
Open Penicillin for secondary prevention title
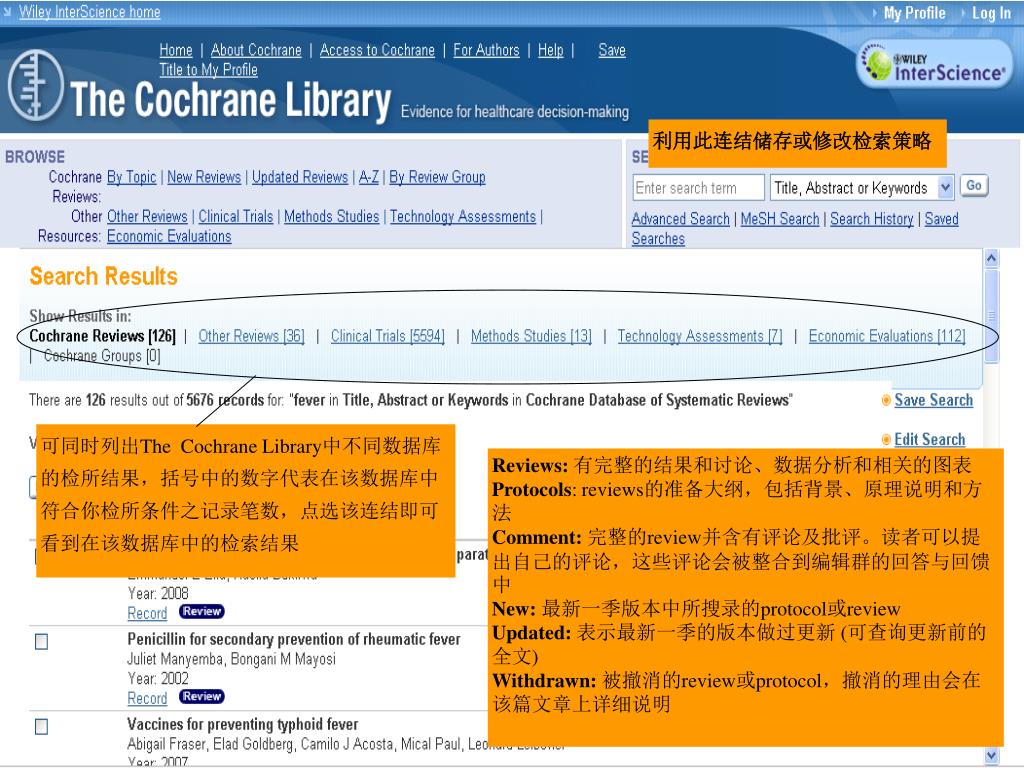pos(294,639)
